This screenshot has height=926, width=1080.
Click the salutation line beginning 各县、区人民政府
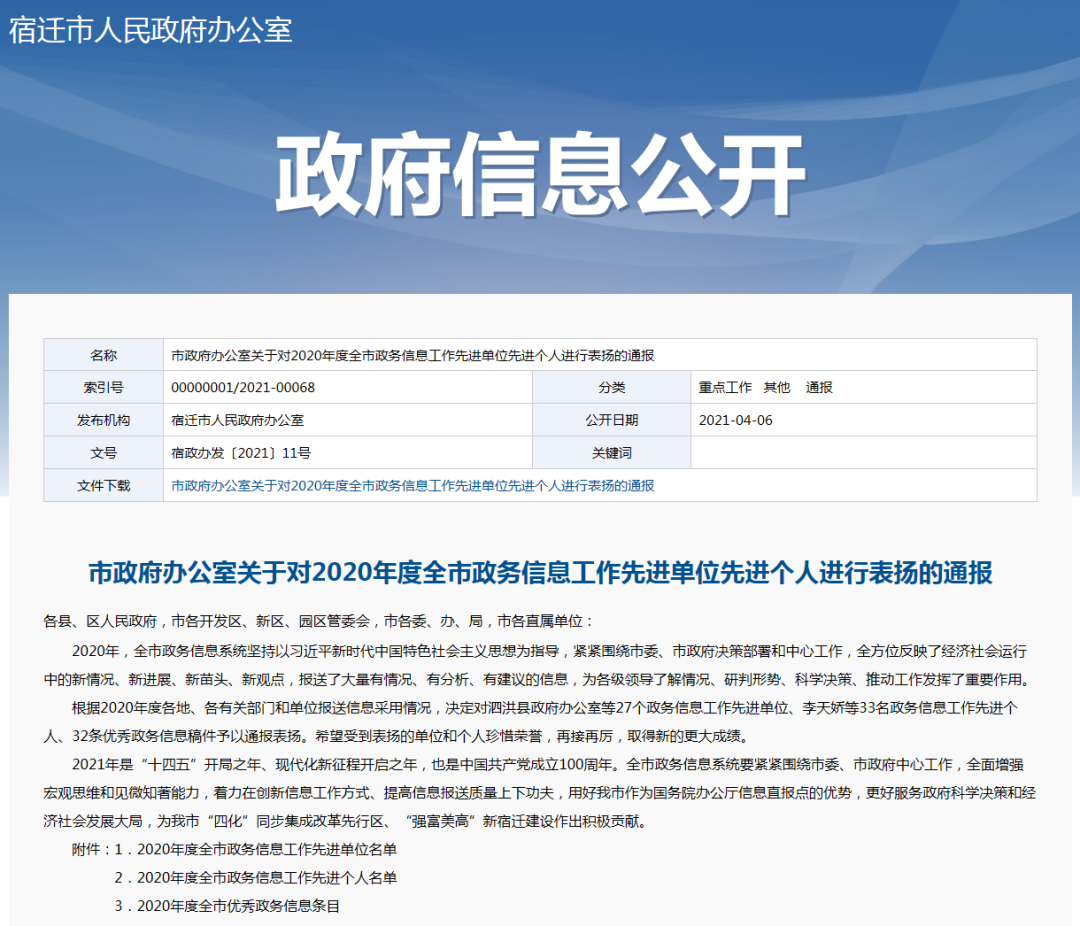(318, 621)
